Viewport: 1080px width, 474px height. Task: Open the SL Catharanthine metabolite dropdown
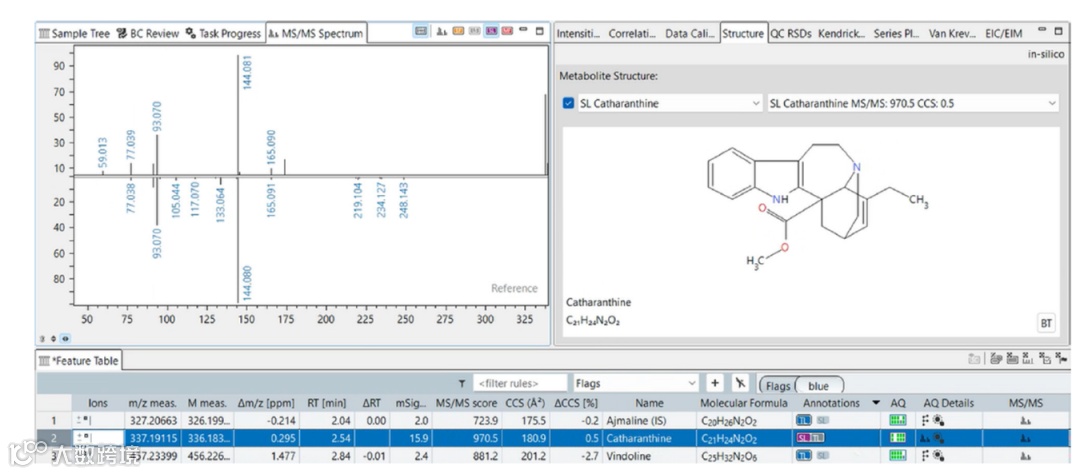pos(669,103)
